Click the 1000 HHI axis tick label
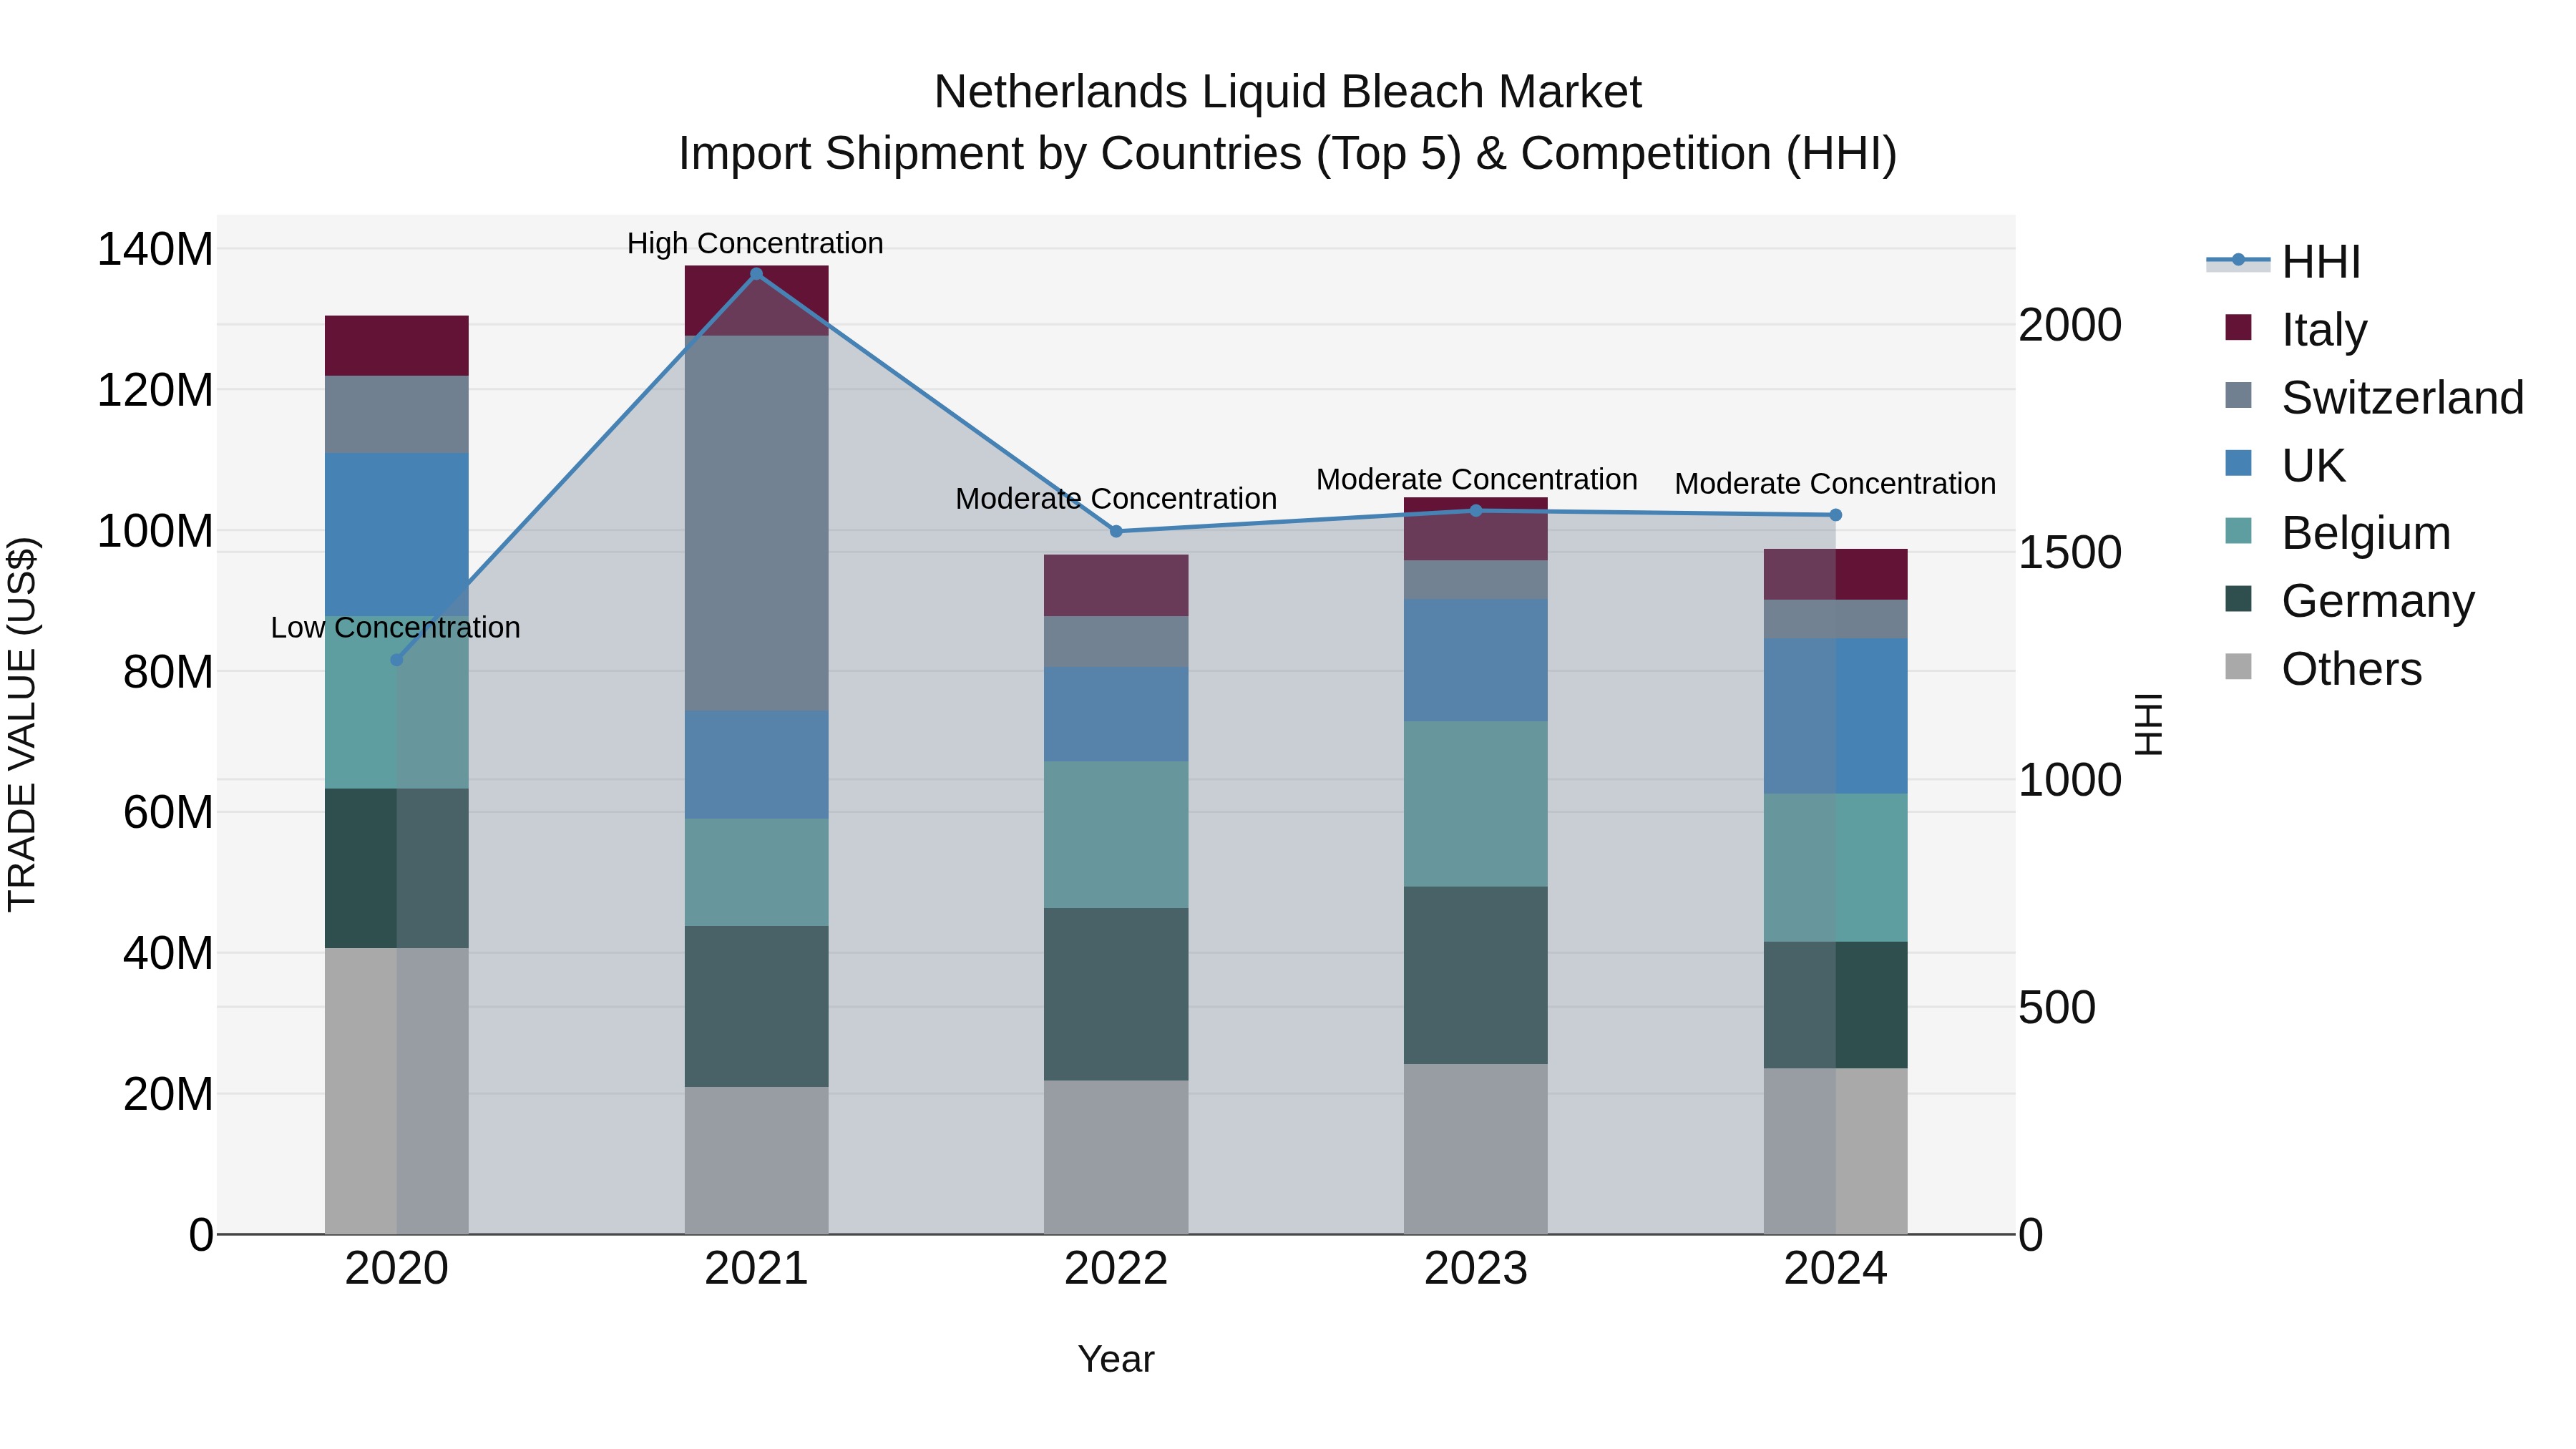 tap(2070, 780)
